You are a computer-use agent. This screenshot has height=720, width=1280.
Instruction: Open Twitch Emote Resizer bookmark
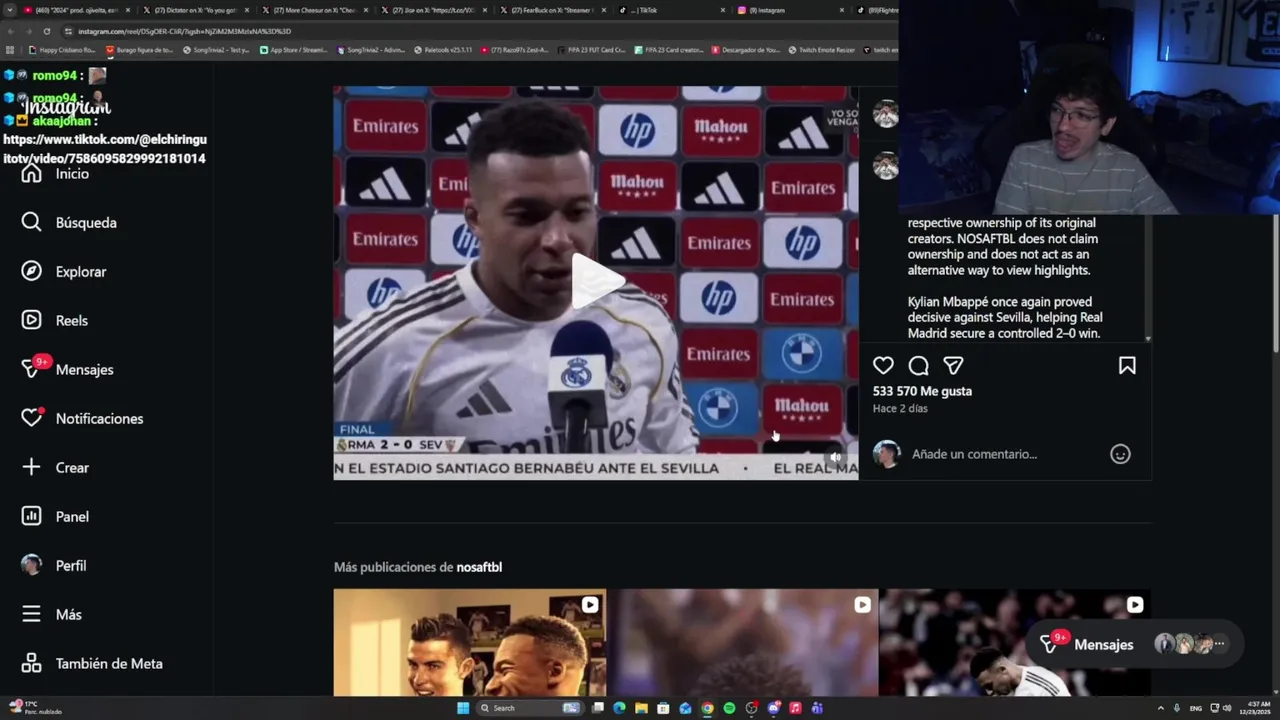click(x=822, y=50)
